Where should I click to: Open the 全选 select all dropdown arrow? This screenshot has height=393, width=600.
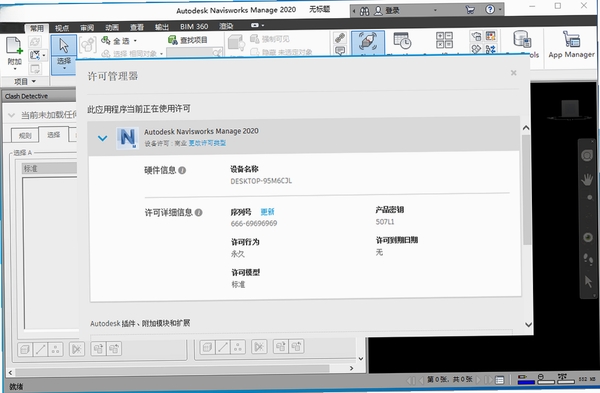135,41
